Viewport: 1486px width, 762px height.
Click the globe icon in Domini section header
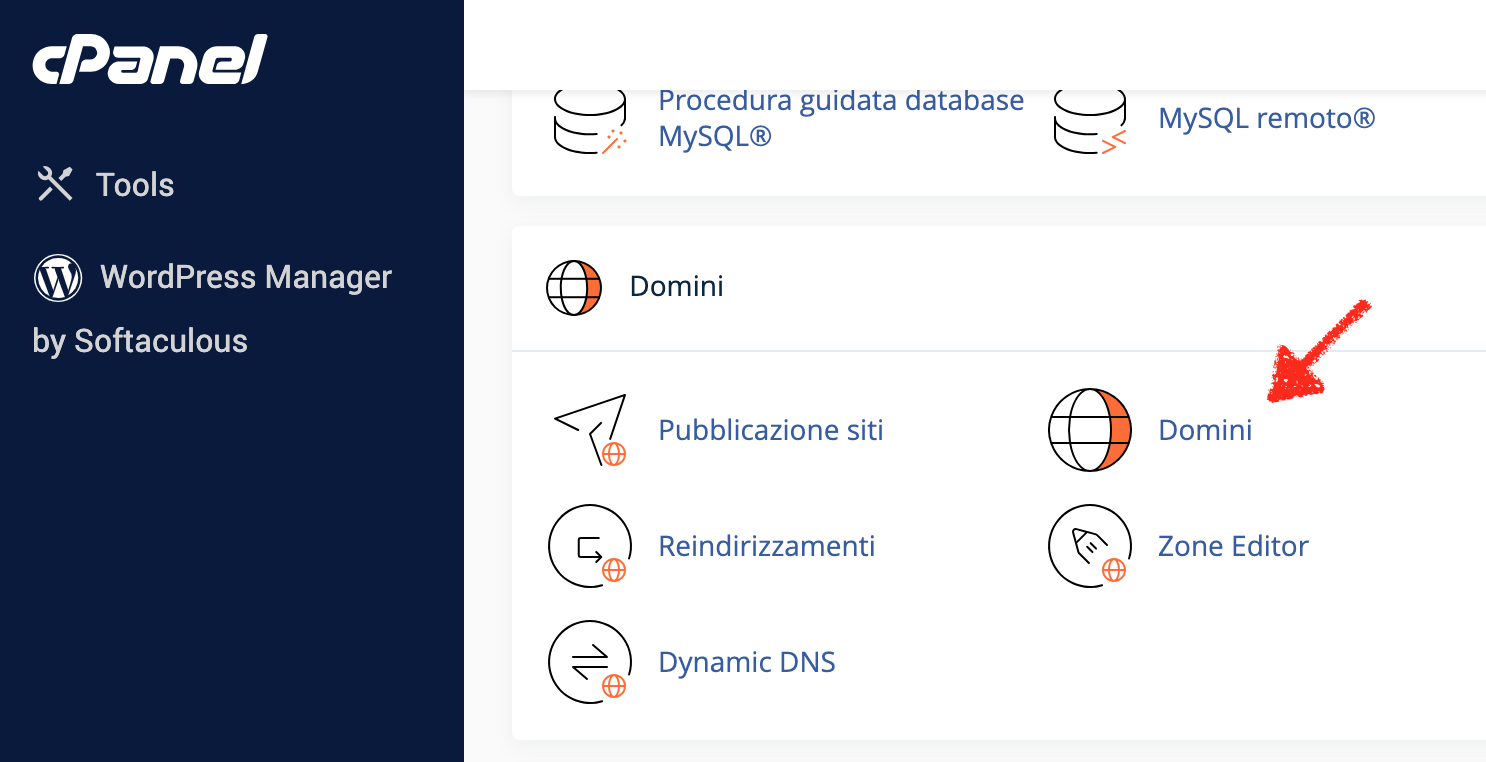click(x=574, y=288)
